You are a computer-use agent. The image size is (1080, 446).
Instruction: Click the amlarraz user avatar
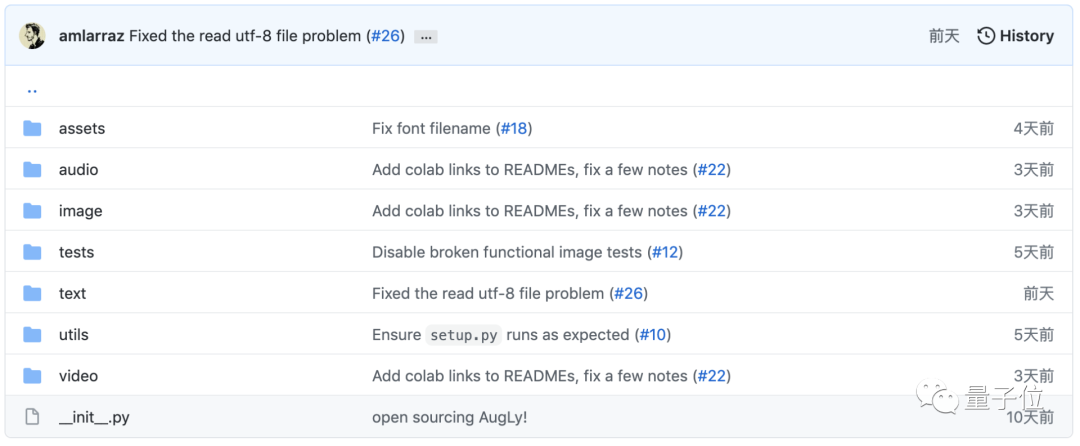[x=33, y=36]
